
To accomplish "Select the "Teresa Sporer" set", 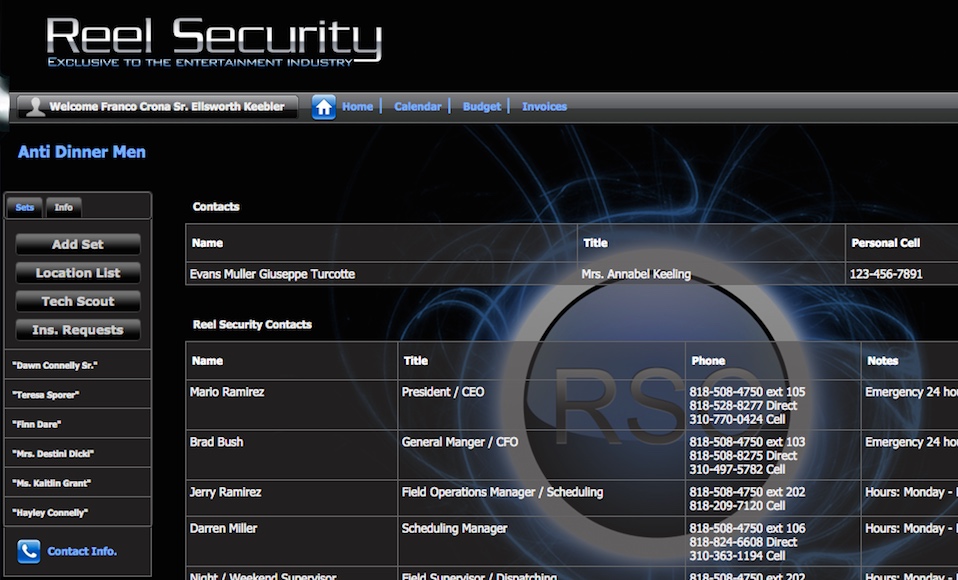I will pyautogui.click(x=78, y=395).
